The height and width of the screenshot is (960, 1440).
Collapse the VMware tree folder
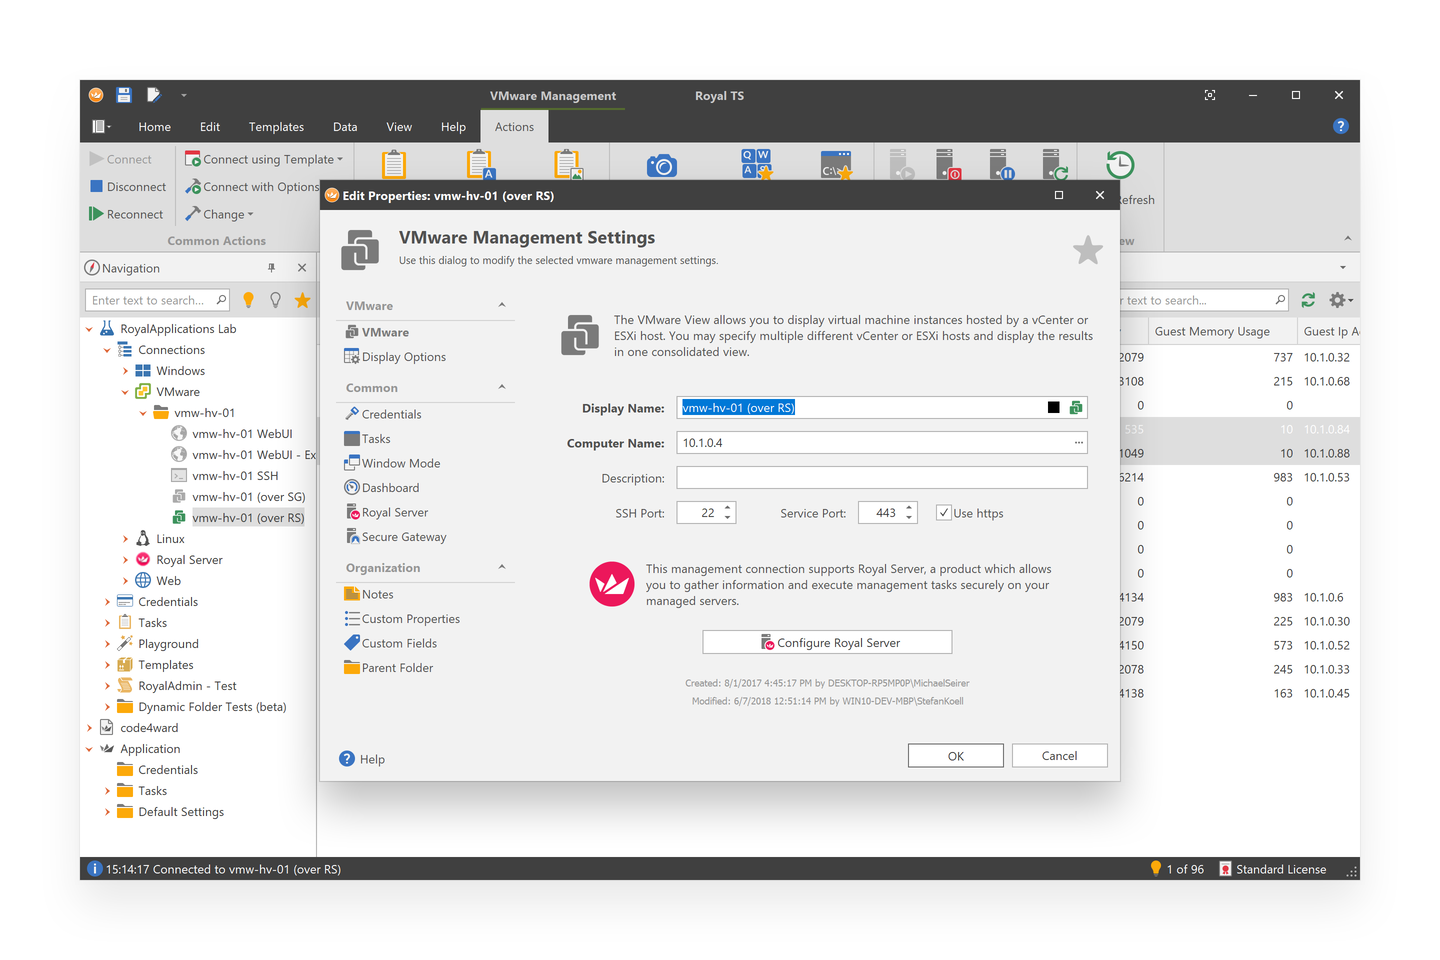[x=125, y=392]
